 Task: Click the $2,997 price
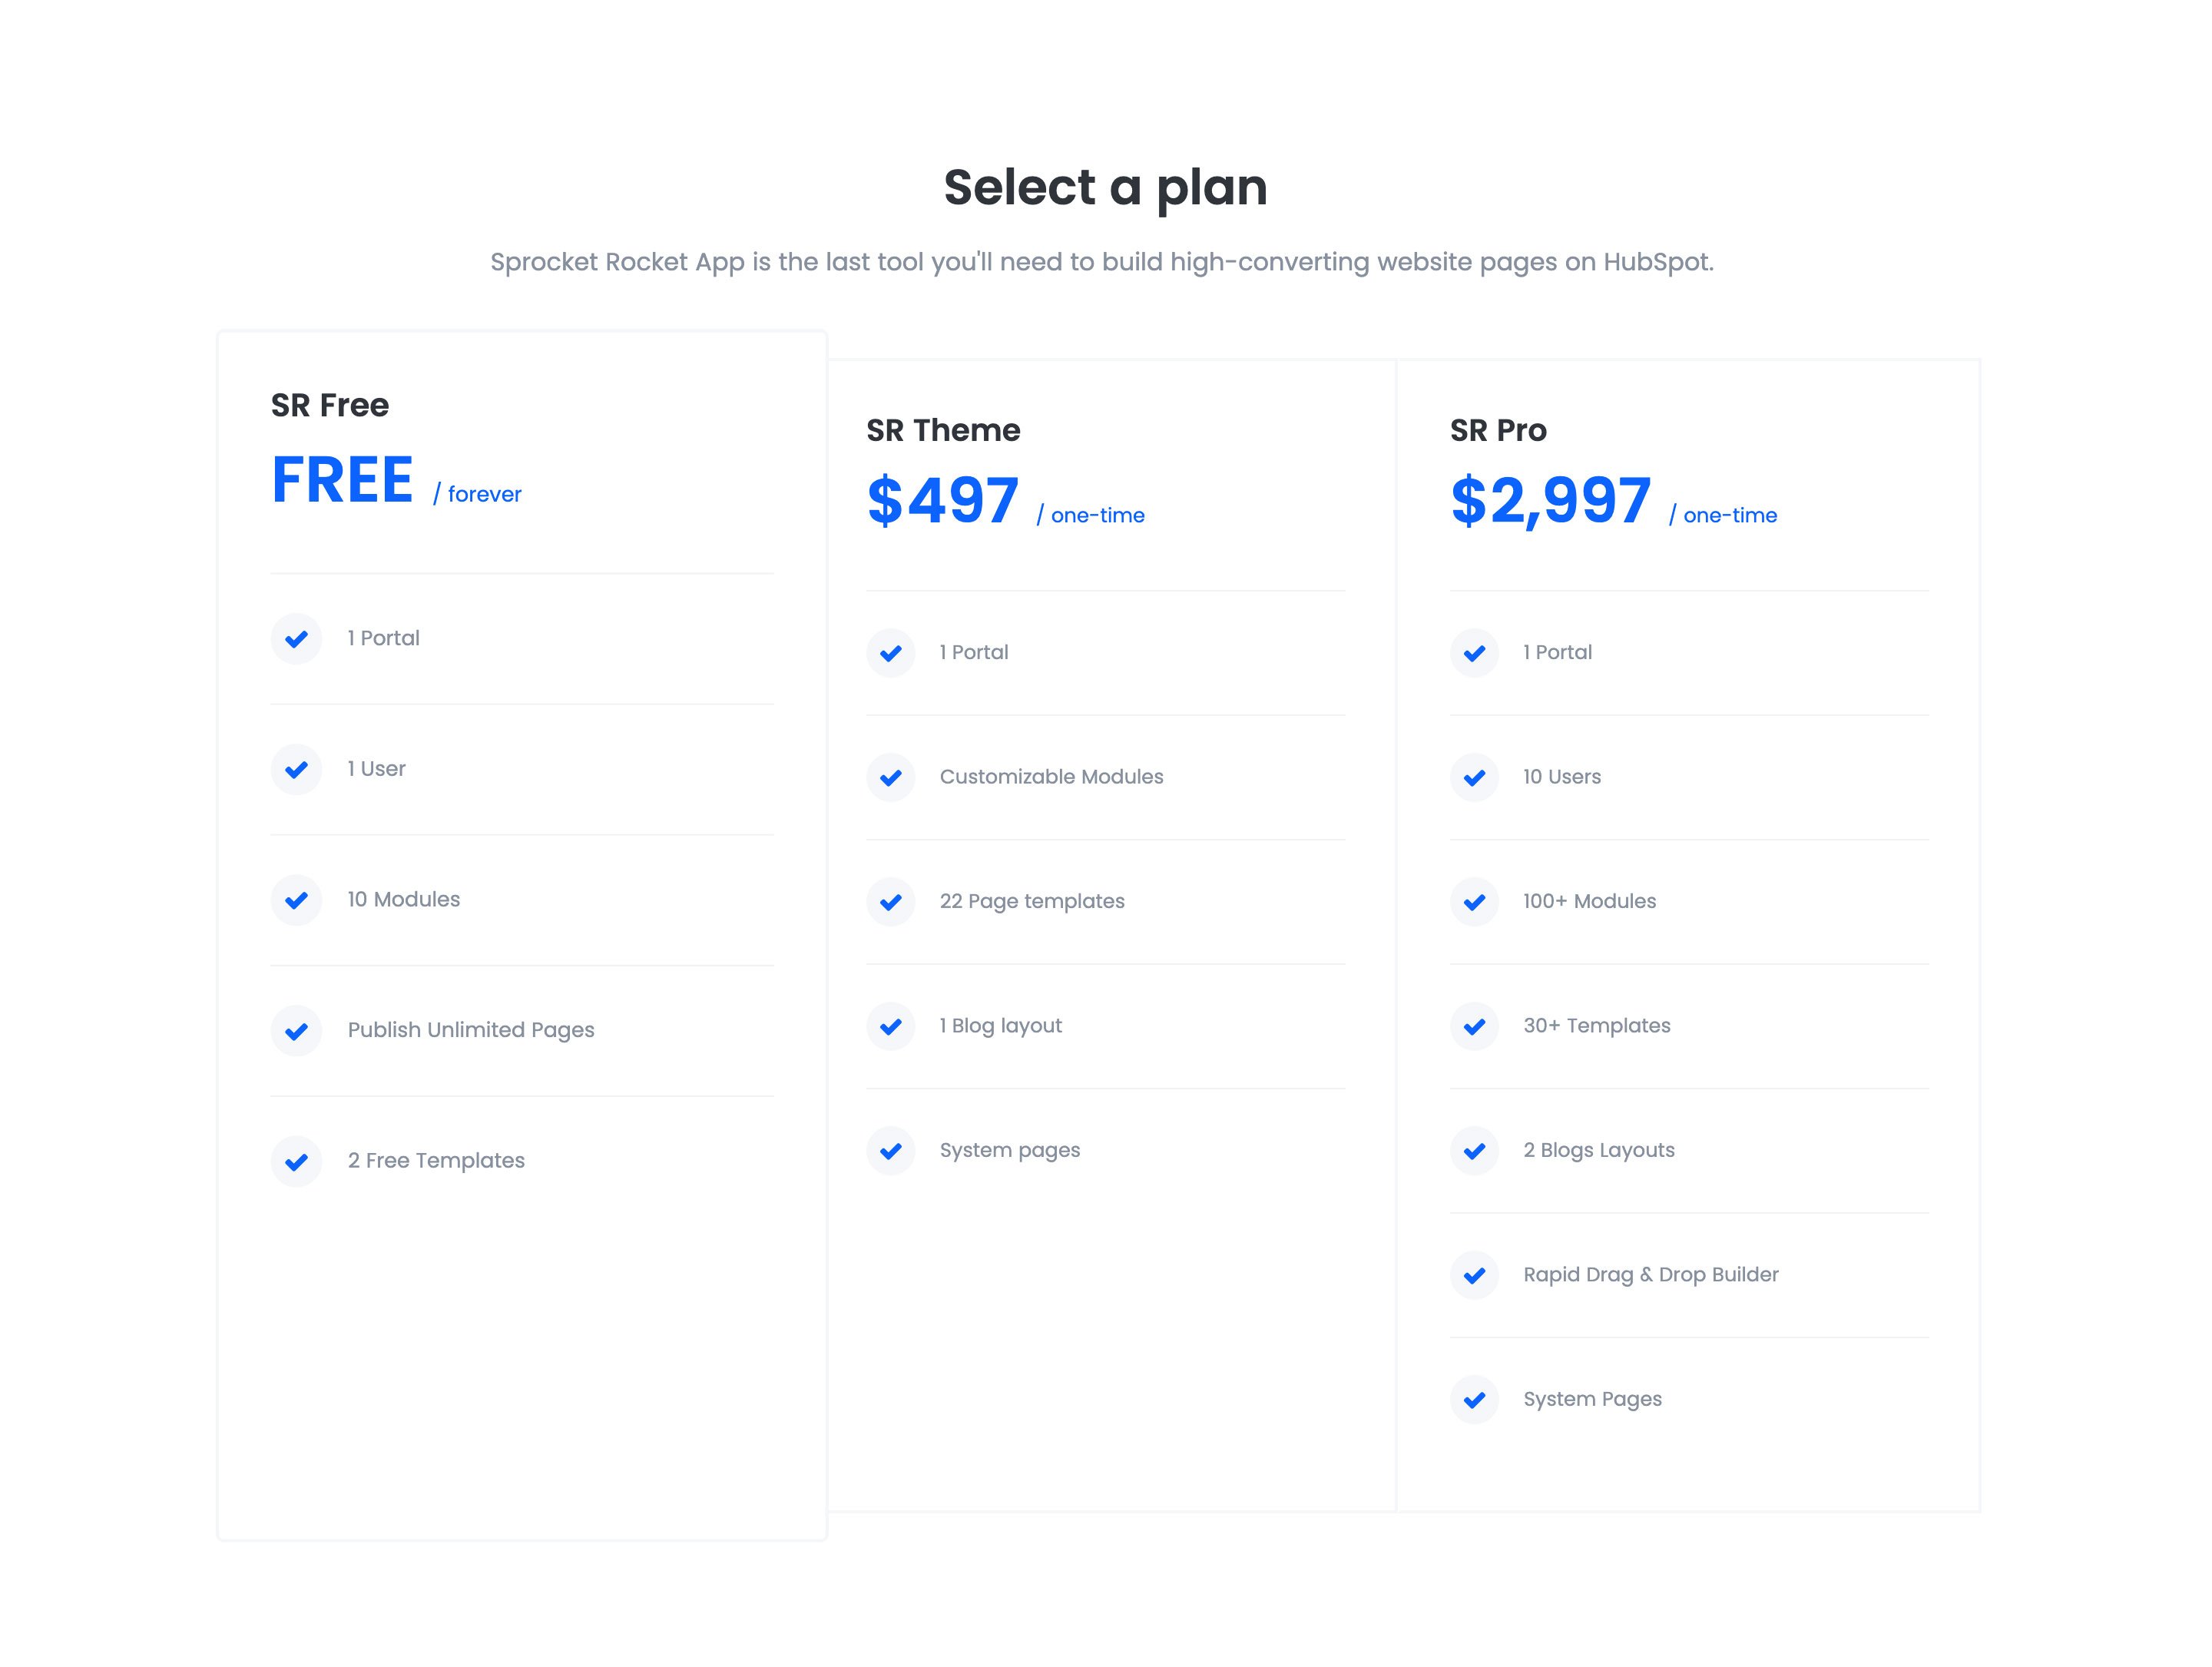click(1550, 500)
